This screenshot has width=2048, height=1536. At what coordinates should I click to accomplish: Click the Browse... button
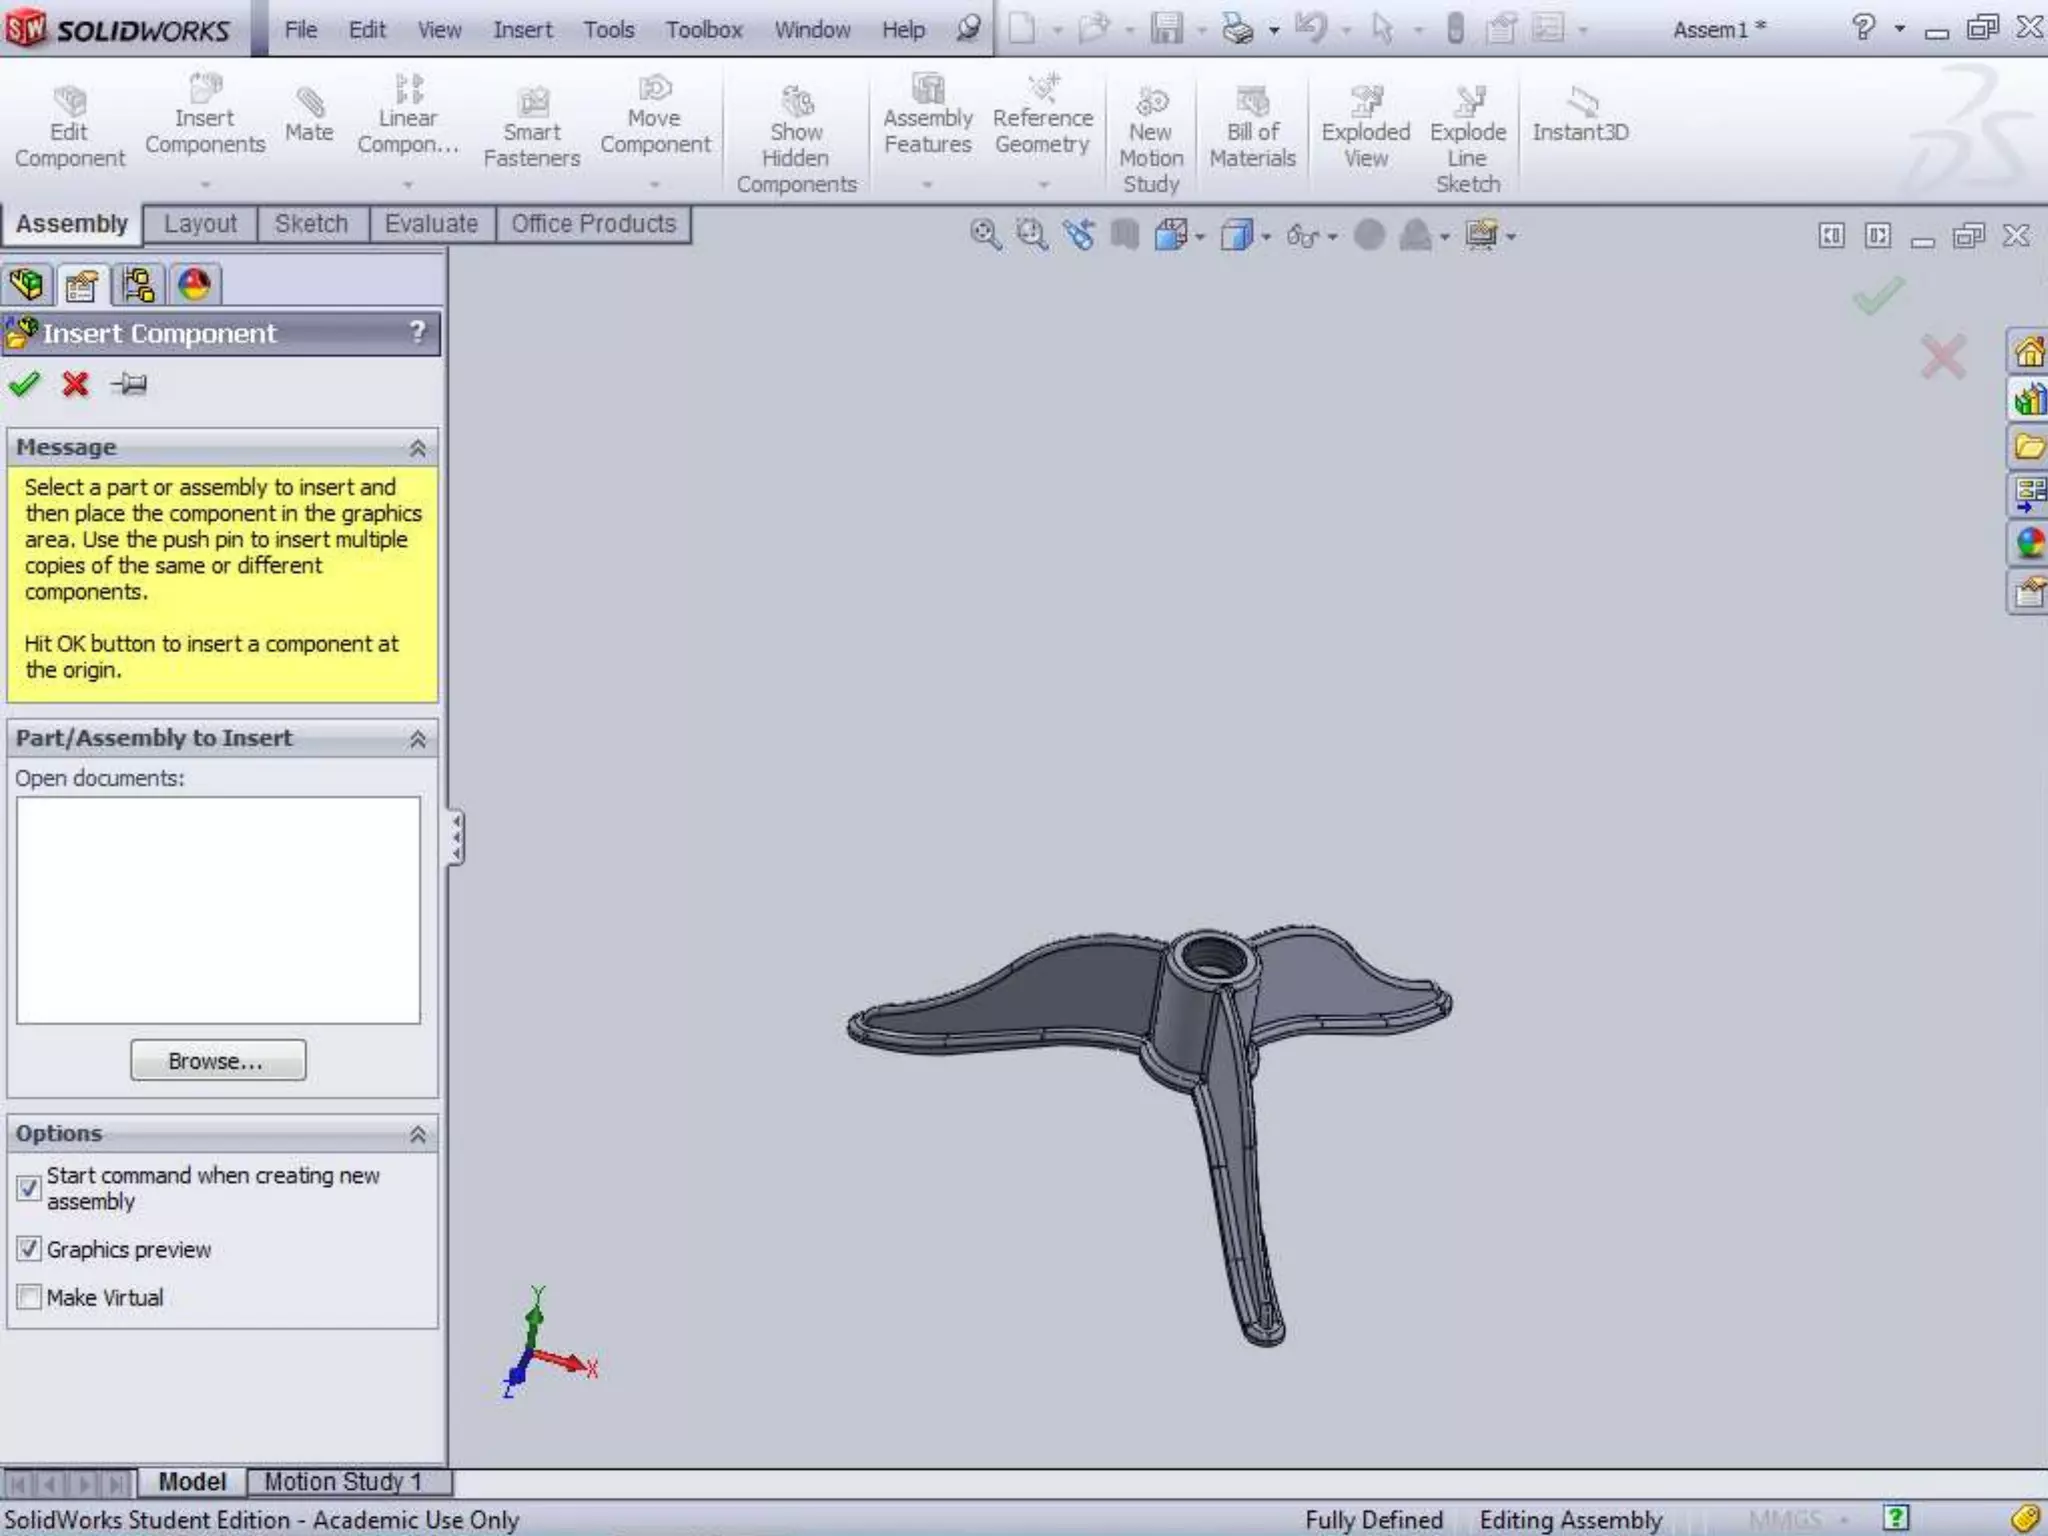coord(218,1061)
